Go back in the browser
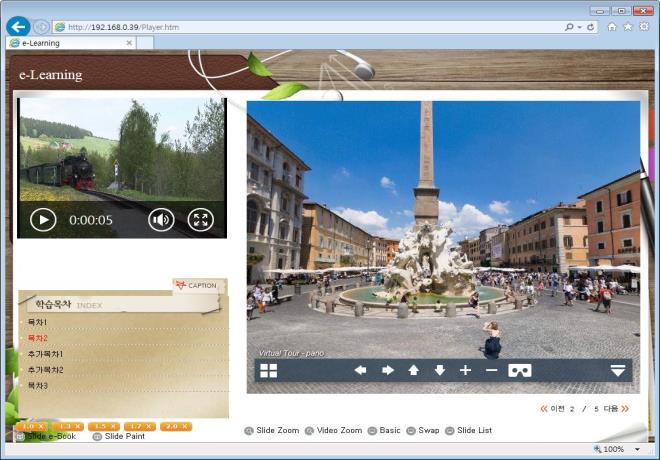Viewport: 660px width, 460px height. (x=18, y=27)
